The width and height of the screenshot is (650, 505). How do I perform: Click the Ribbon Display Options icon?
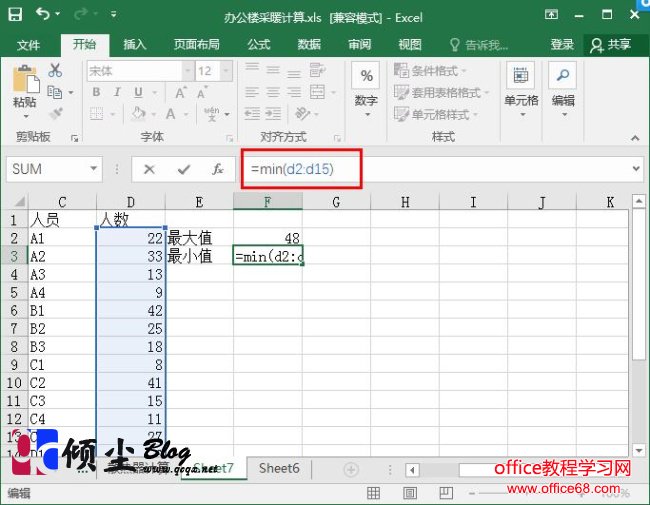point(551,15)
